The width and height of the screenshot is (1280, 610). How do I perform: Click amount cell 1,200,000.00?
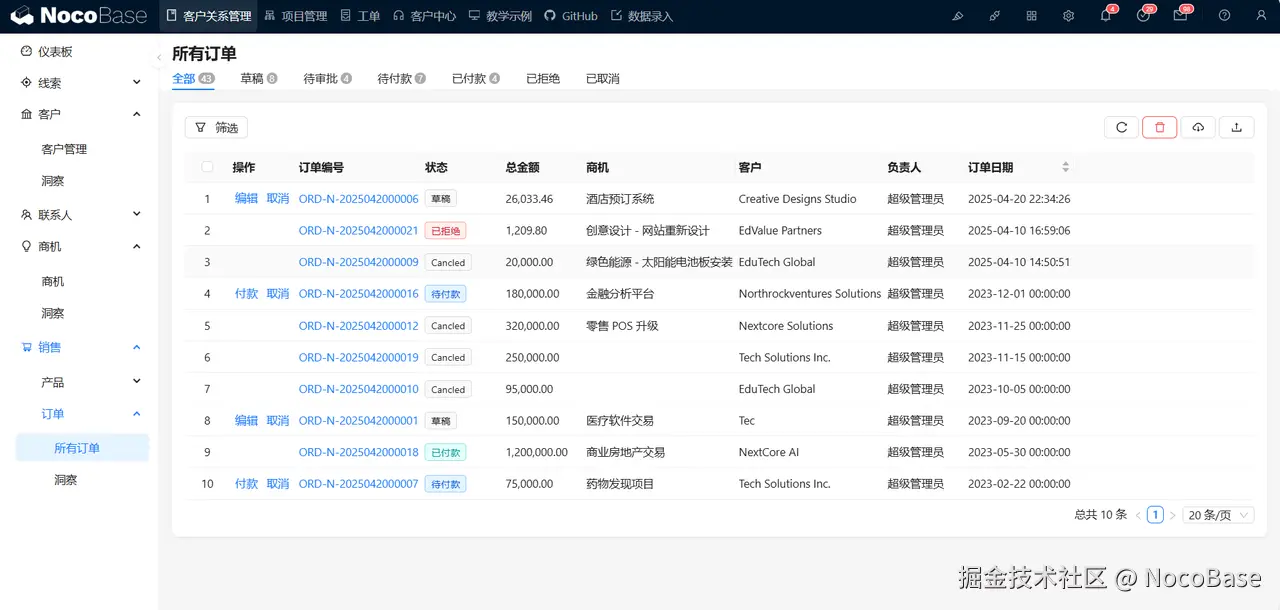pyautogui.click(x=537, y=452)
